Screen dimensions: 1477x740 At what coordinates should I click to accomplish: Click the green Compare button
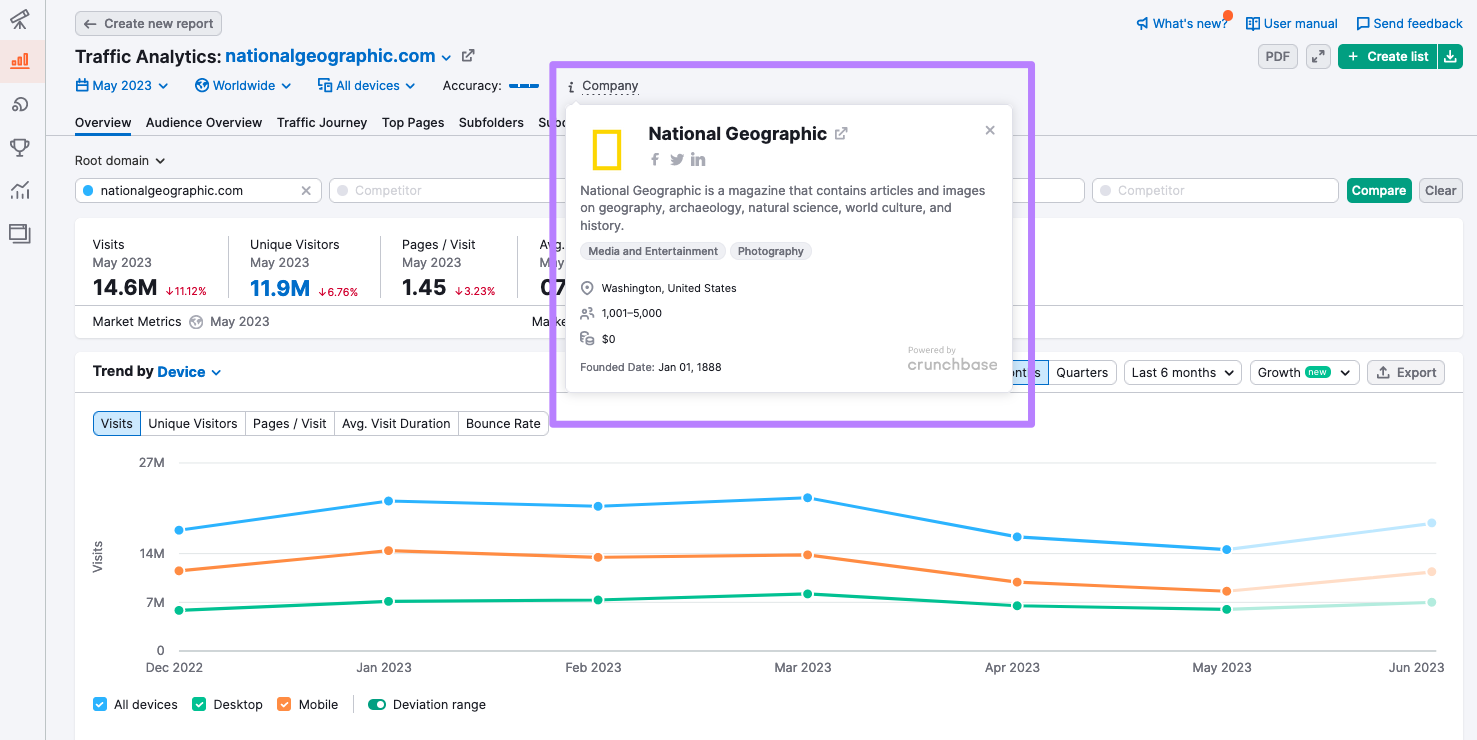1378,191
